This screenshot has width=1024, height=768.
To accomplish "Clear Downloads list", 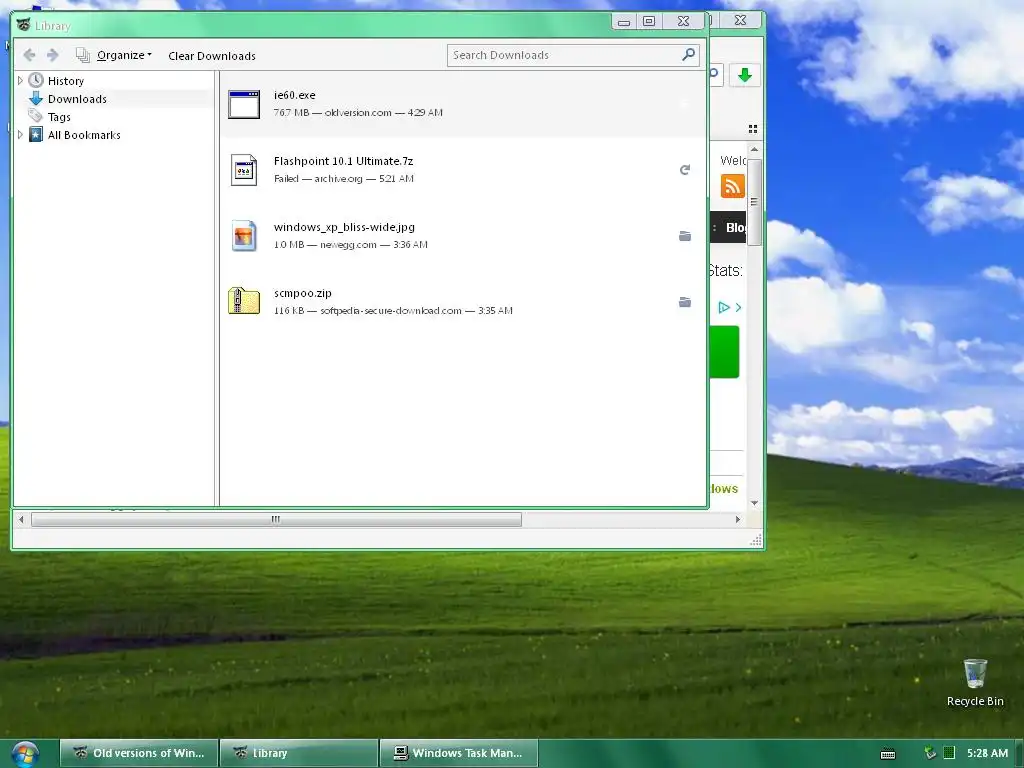I will click(x=212, y=56).
